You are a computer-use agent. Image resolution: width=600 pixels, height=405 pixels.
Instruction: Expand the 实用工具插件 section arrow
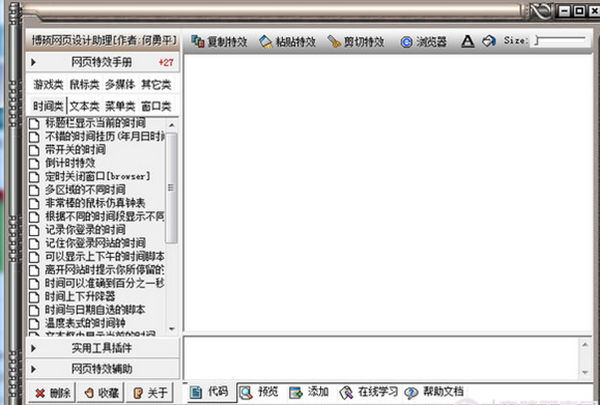(x=33, y=348)
